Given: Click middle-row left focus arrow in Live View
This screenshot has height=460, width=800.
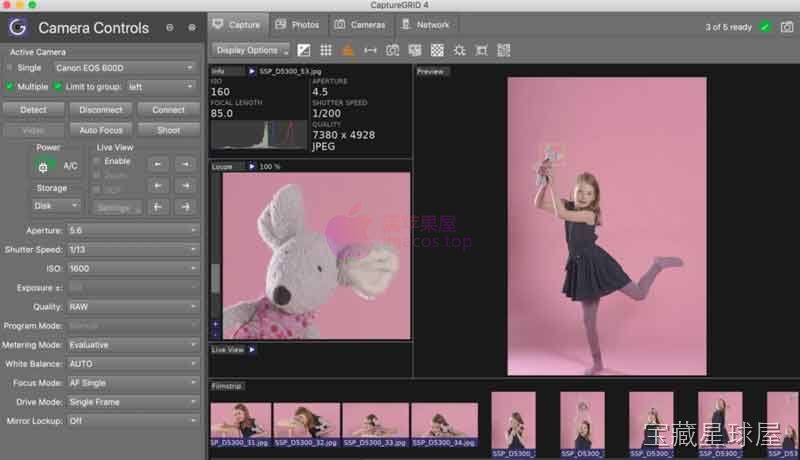Looking at the screenshot, I should point(158,186).
